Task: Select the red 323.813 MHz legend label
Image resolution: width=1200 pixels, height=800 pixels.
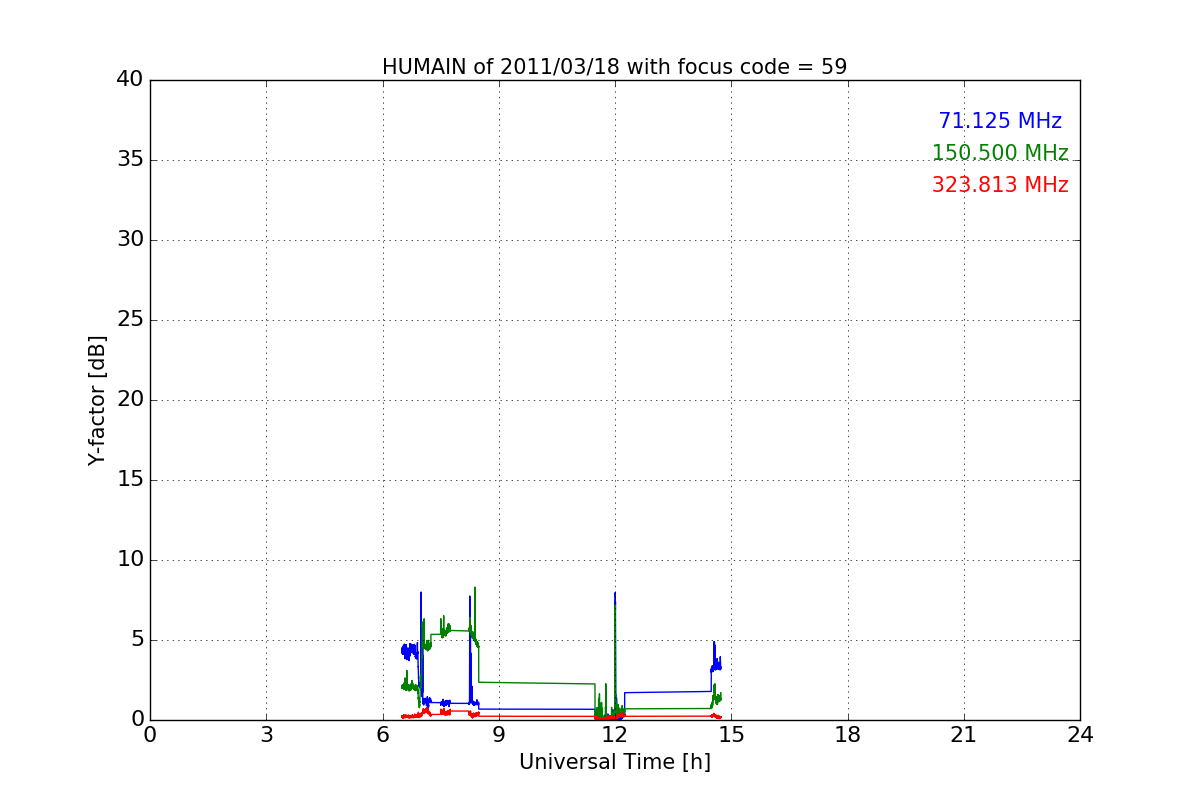Action: 1000,185
